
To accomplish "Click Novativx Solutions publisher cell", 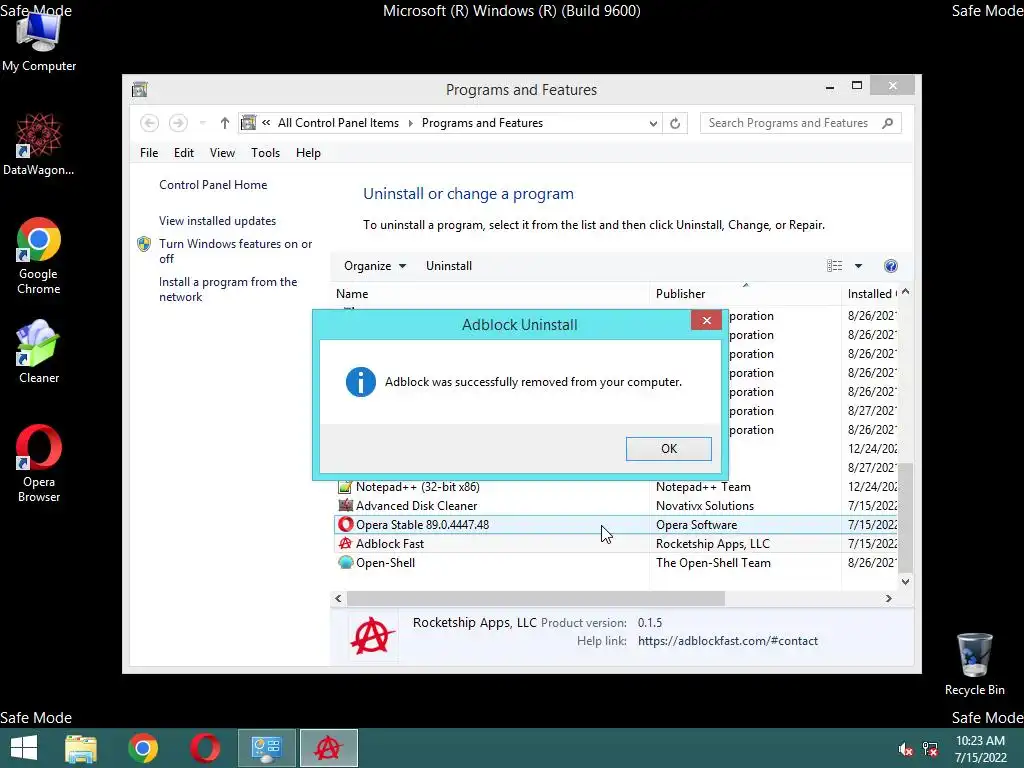I will 705,505.
